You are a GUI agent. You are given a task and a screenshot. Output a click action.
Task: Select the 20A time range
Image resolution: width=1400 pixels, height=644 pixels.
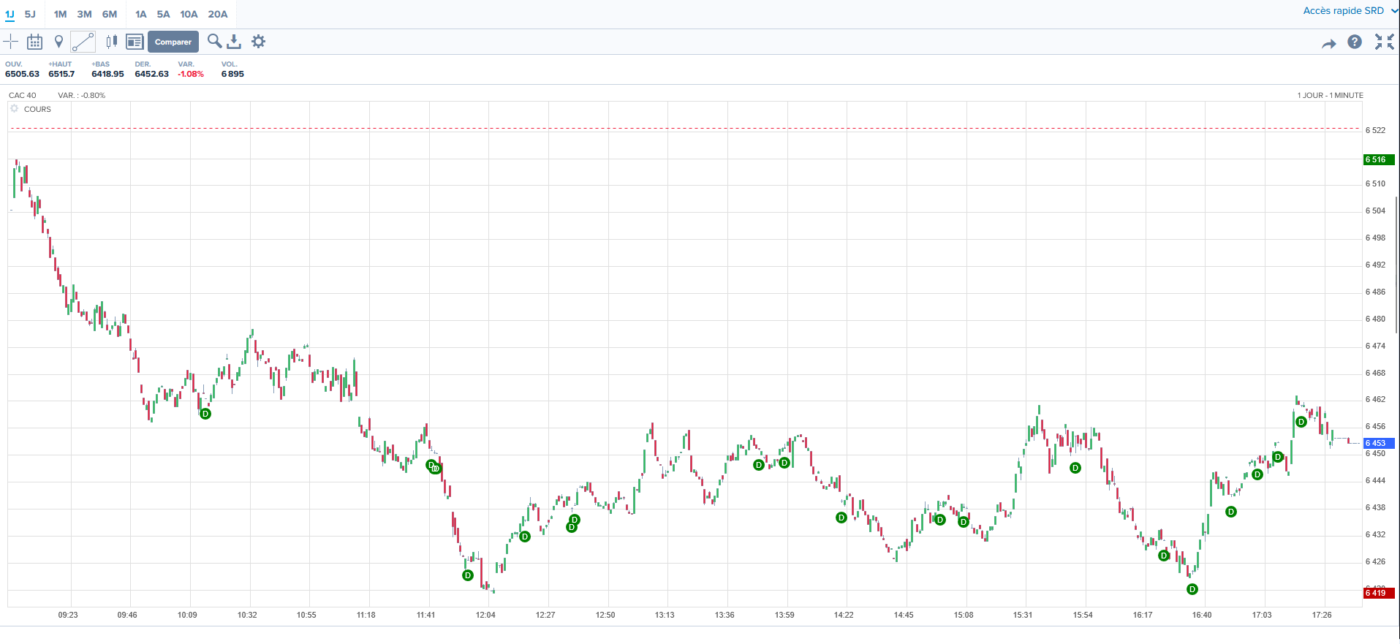tap(218, 14)
